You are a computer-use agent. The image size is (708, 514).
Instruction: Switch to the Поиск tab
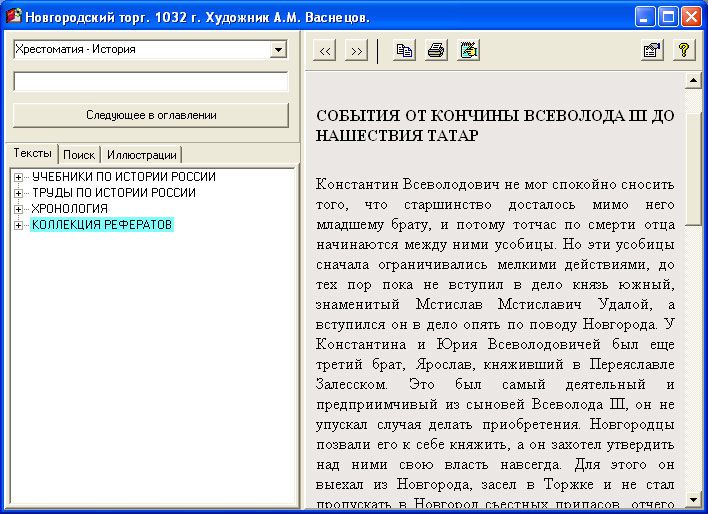79,155
